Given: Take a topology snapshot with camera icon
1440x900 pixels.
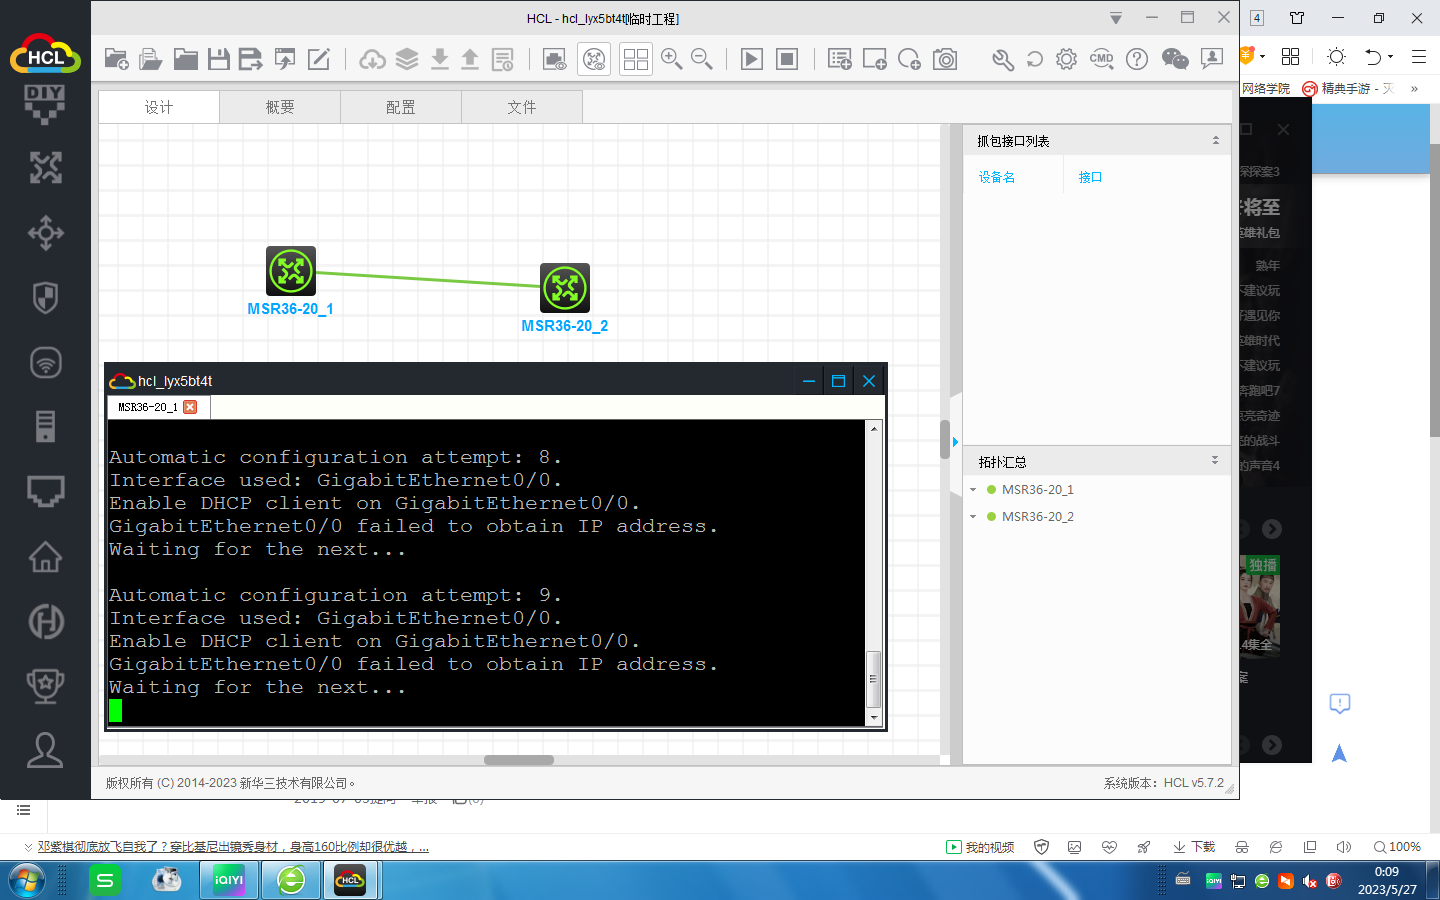Looking at the screenshot, I should coord(945,59).
